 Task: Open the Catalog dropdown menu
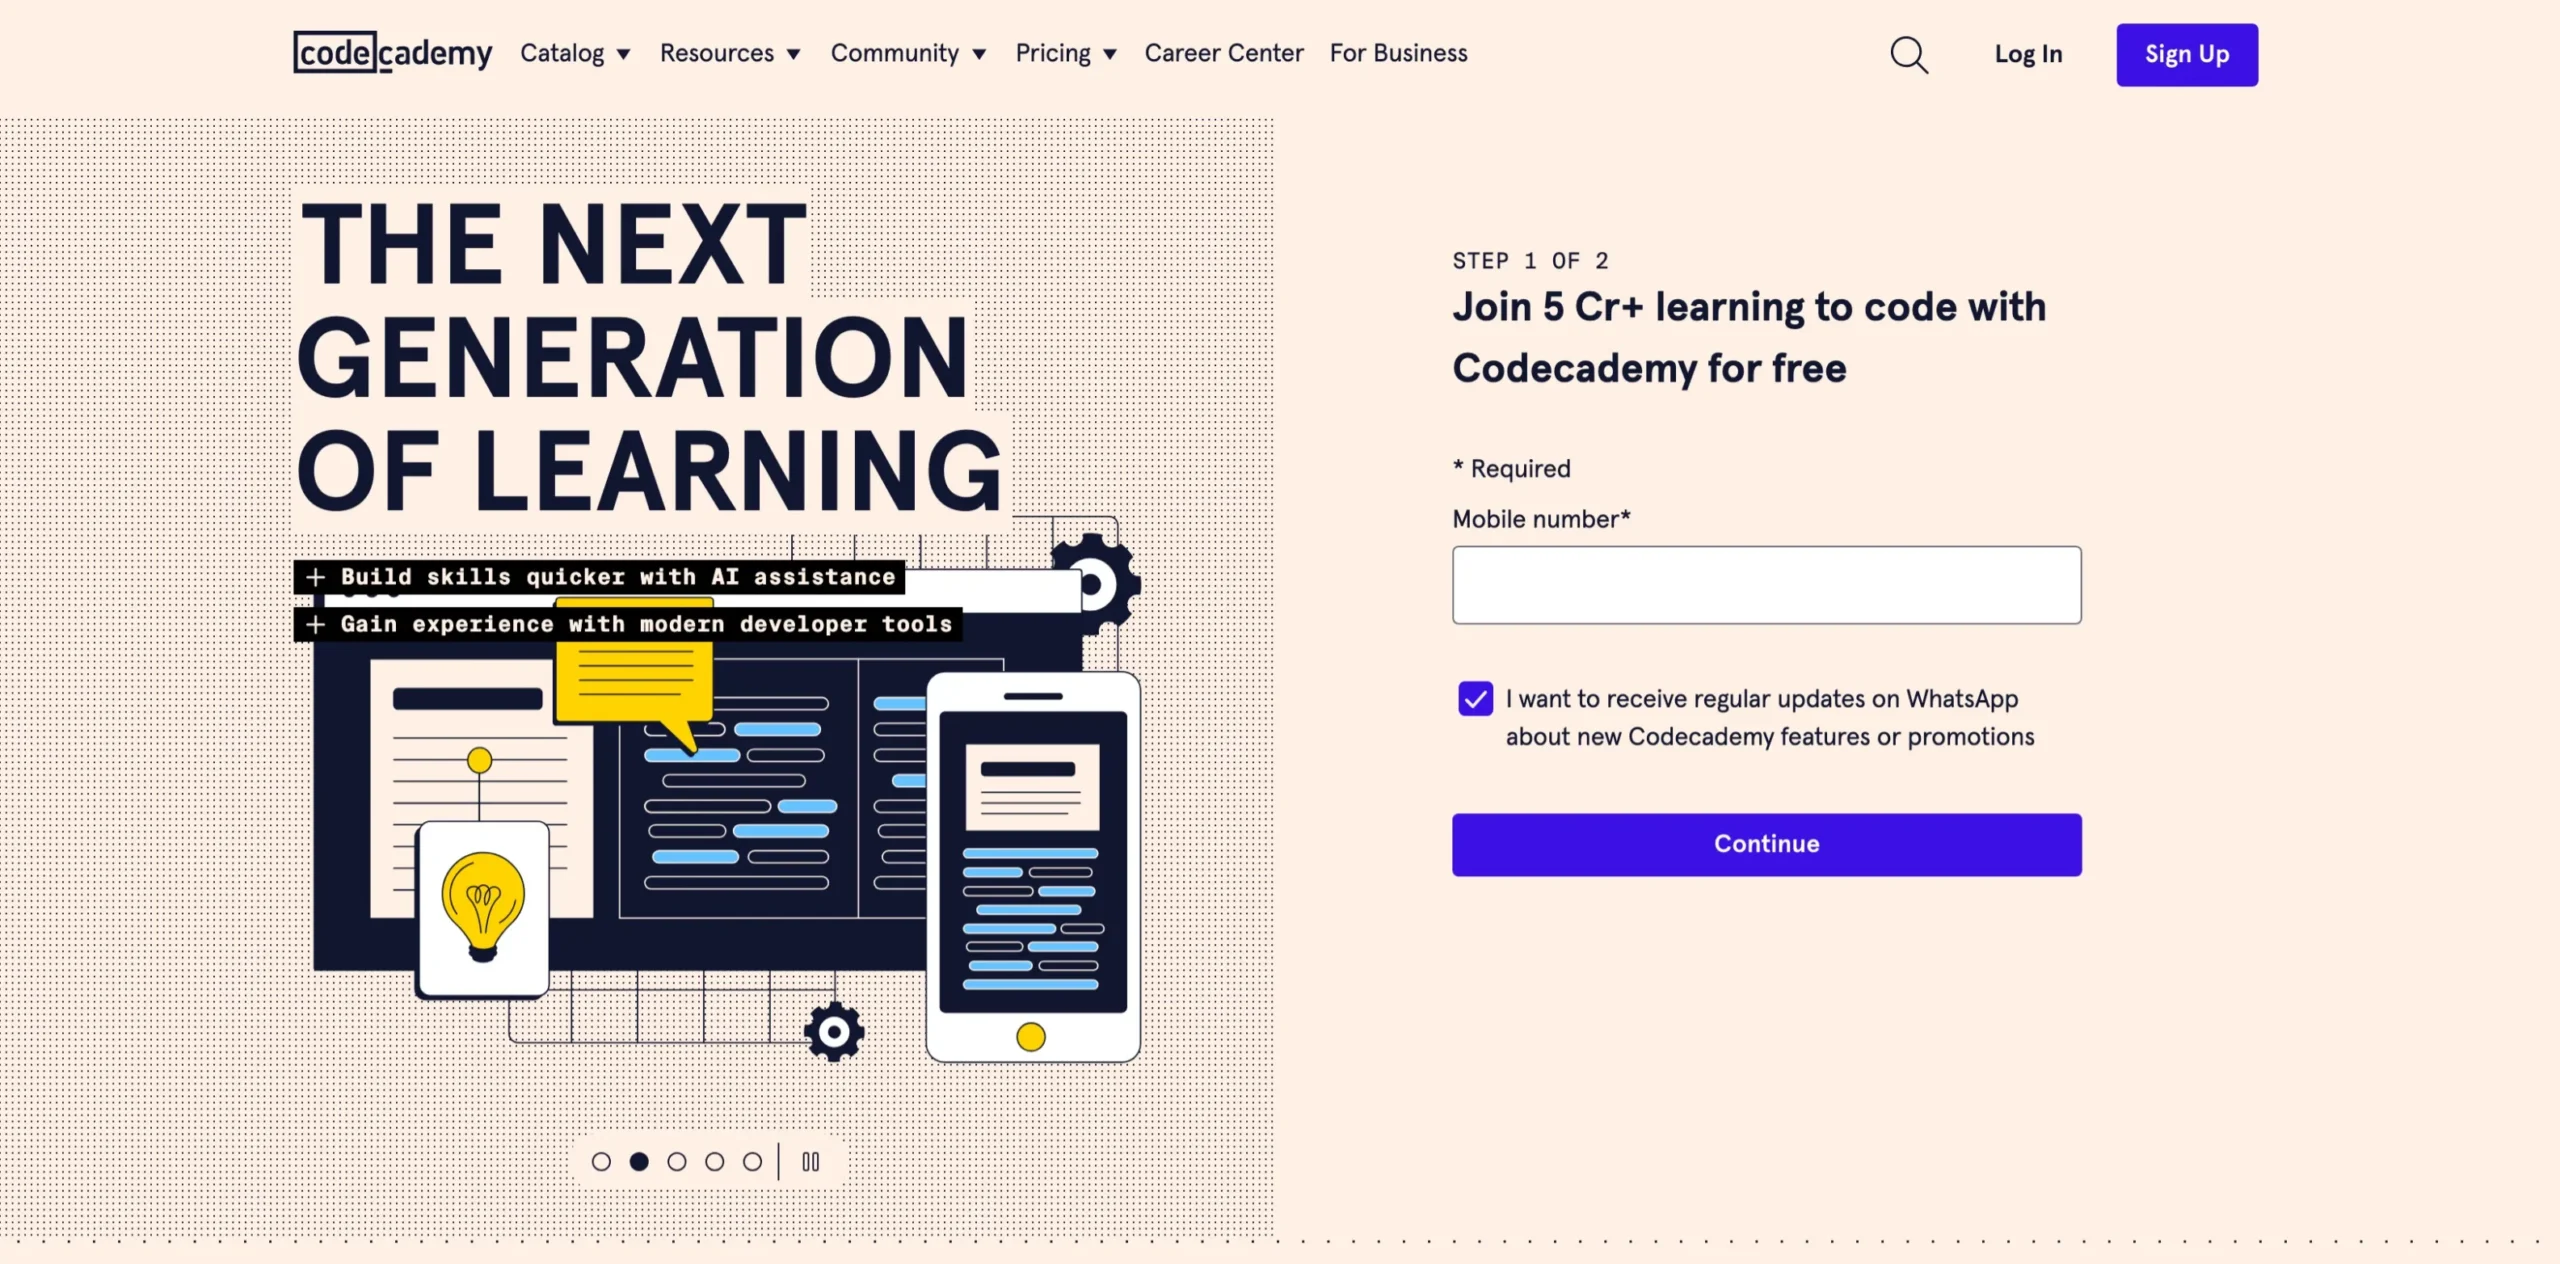pos(575,54)
